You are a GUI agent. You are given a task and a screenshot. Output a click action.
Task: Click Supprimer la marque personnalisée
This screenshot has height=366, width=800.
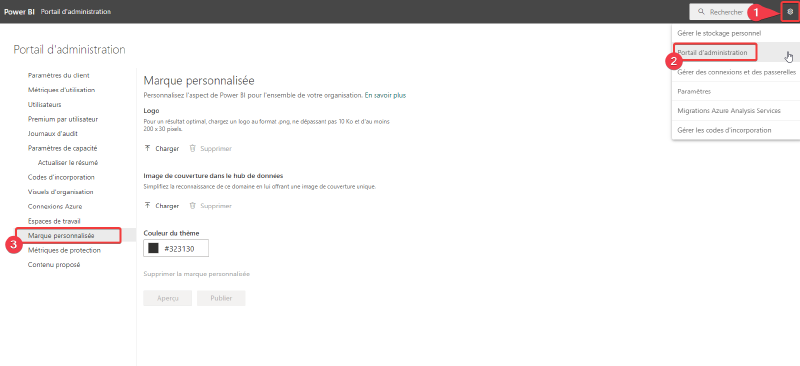point(196,274)
